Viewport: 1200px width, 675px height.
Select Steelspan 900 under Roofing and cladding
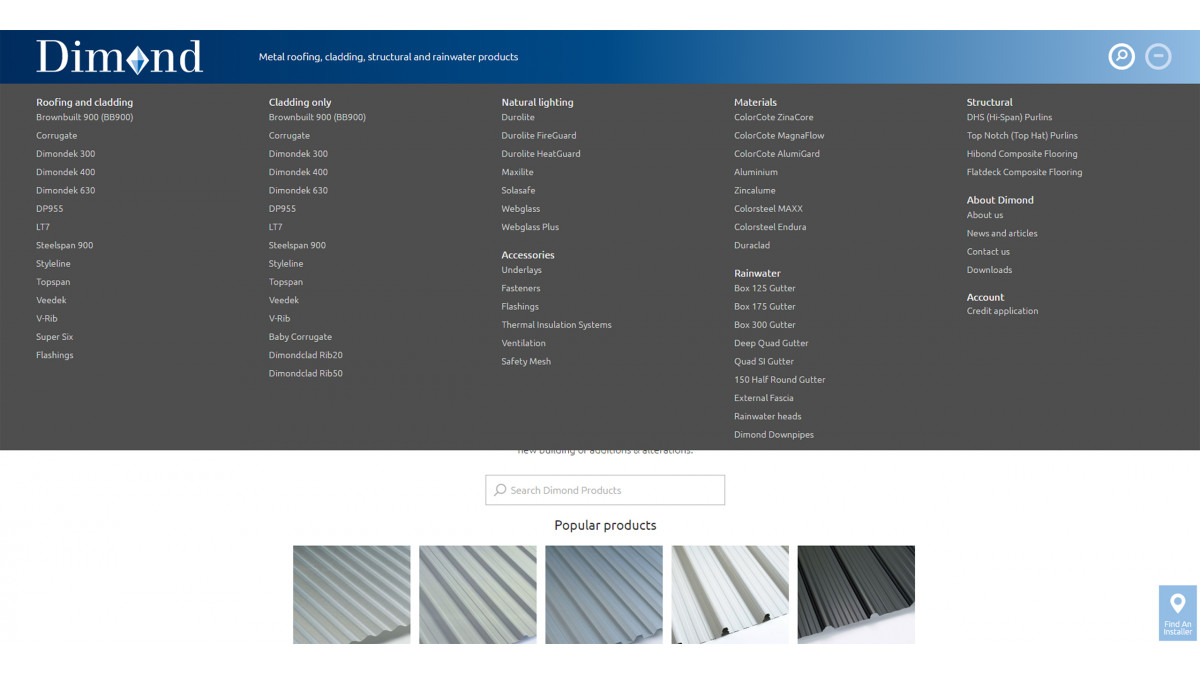(65, 245)
